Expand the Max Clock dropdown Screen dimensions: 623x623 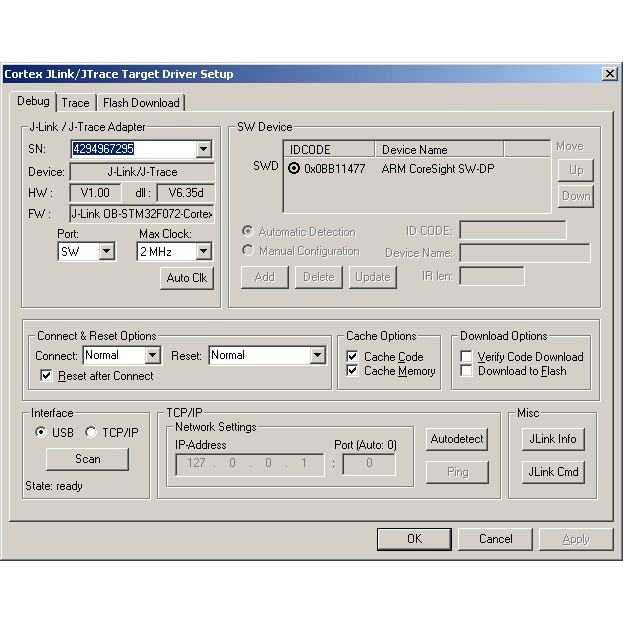click(203, 252)
